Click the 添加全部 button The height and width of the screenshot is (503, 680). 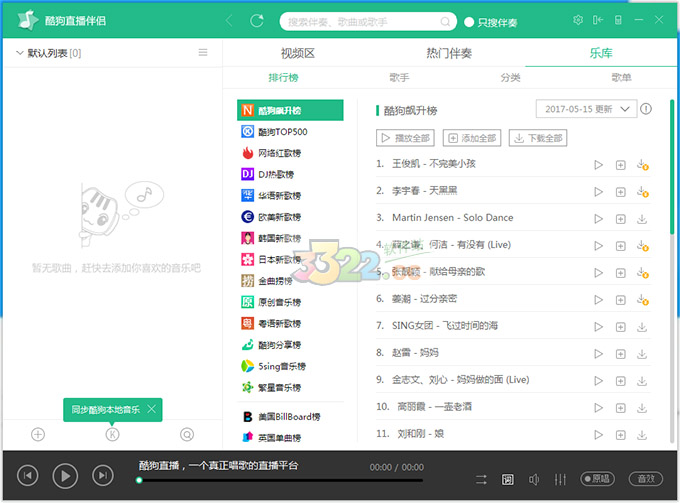(472, 138)
